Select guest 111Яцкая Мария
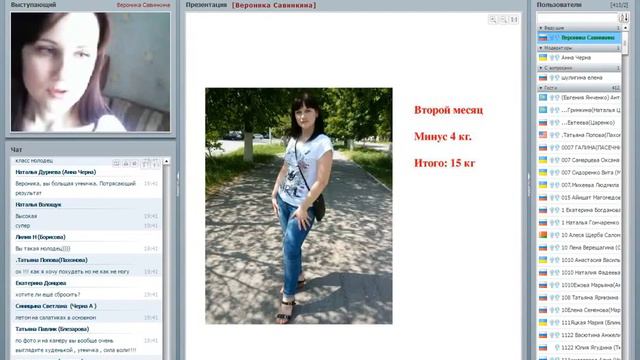Screen dimensions: 640x360 click(579, 322)
